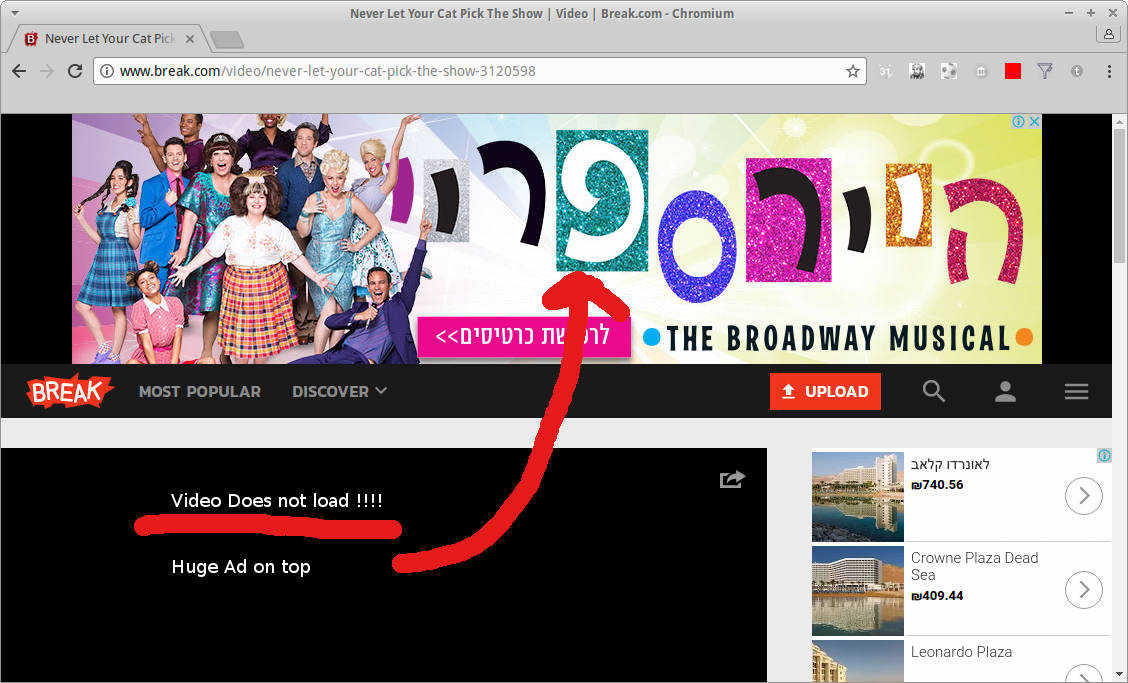
Task: Click the extension icon left of the bank-building icon
Action: (949, 71)
